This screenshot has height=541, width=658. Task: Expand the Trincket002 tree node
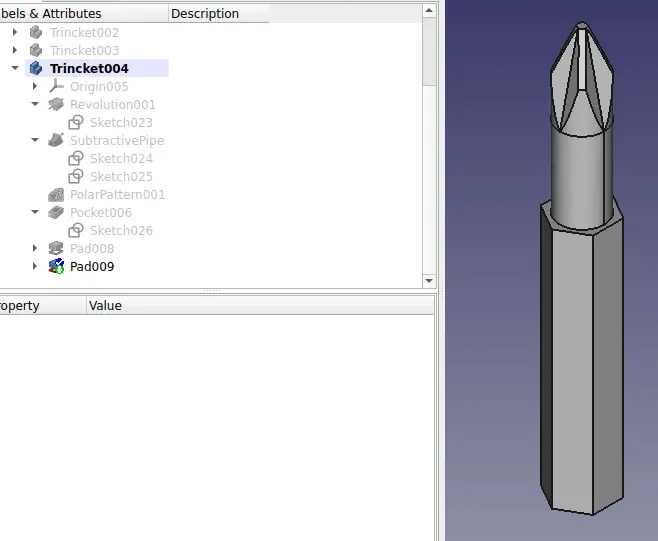[15, 33]
